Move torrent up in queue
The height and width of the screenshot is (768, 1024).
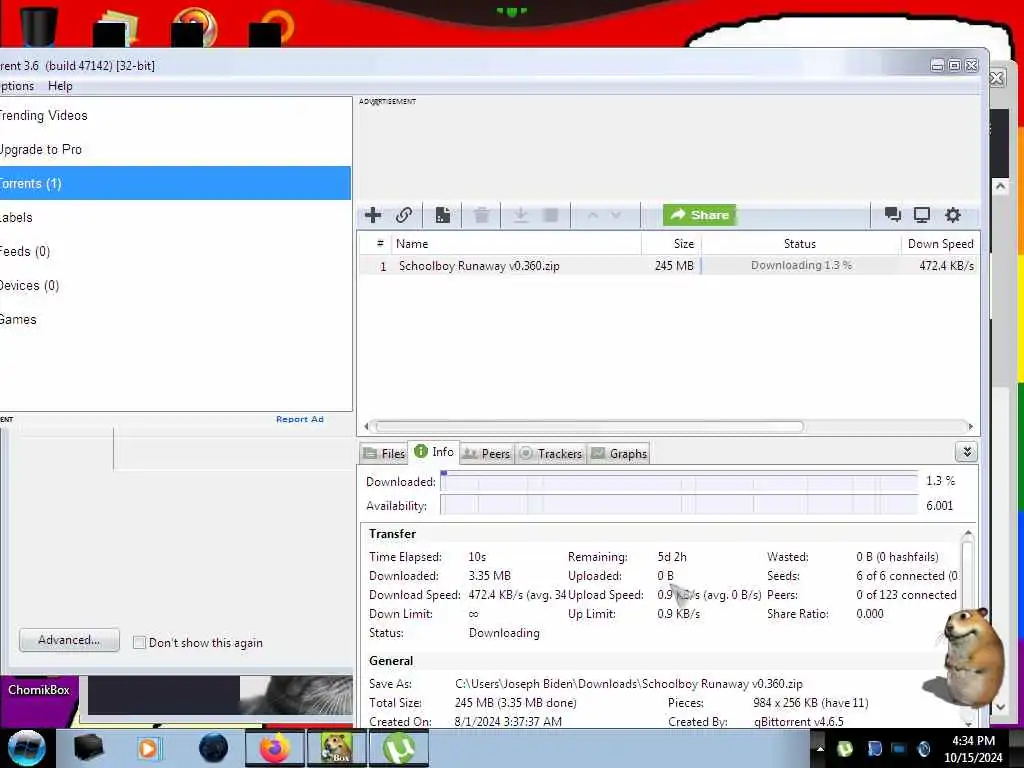tap(593, 215)
